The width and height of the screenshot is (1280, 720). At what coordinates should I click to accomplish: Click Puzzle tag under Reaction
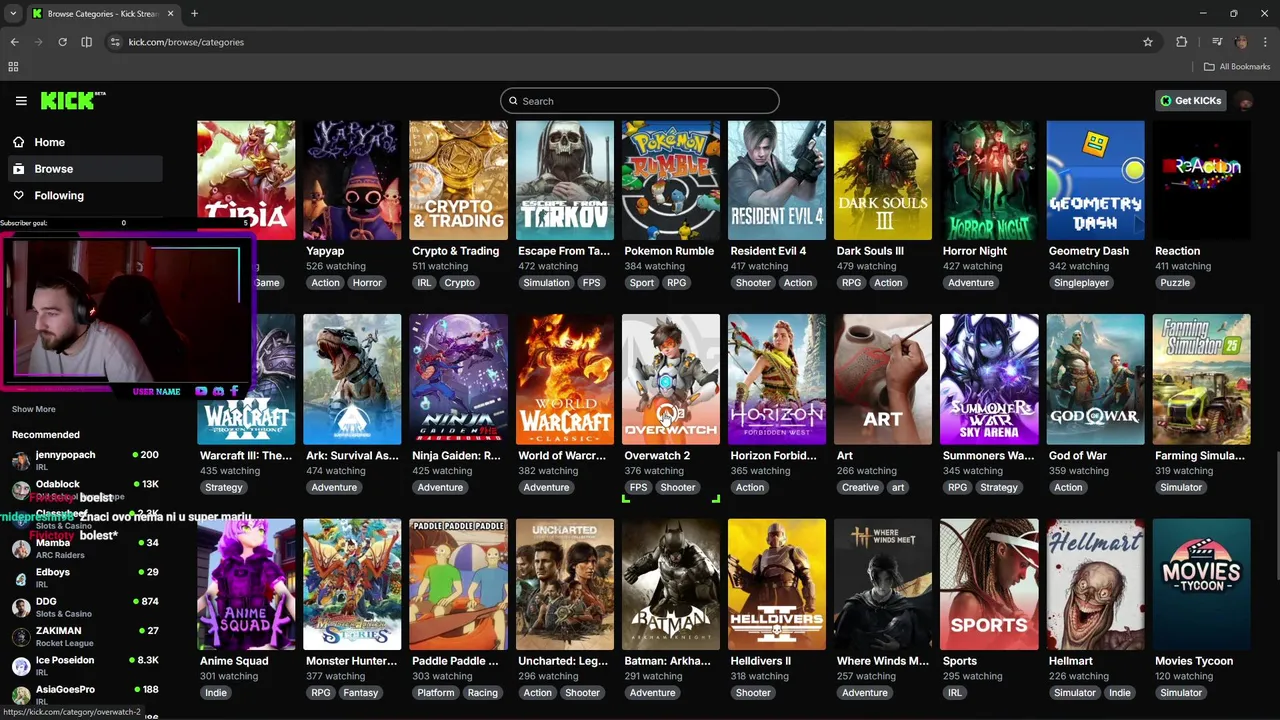(1175, 283)
